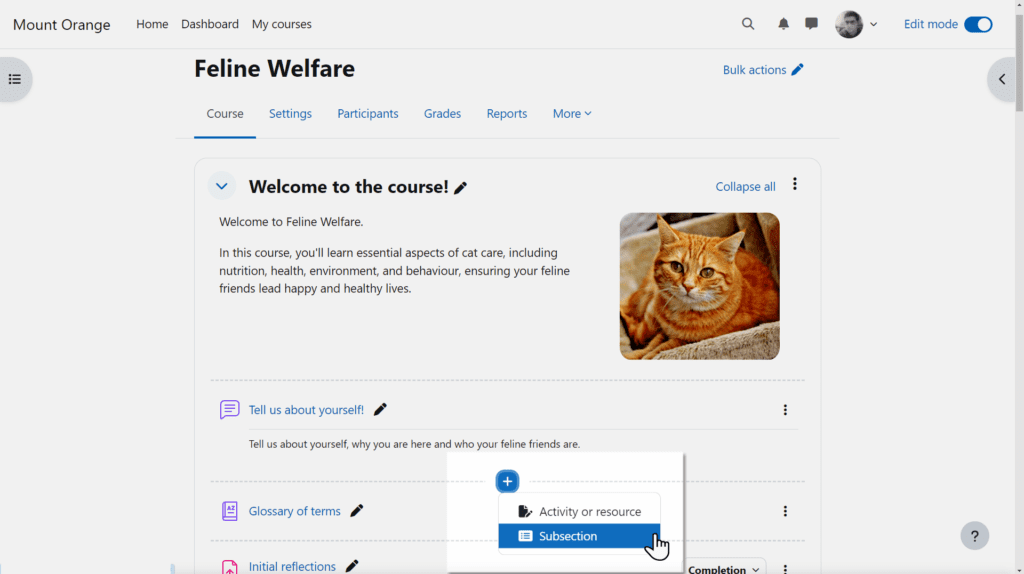Click the blue plus insert button
1024x574 pixels.
(508, 482)
